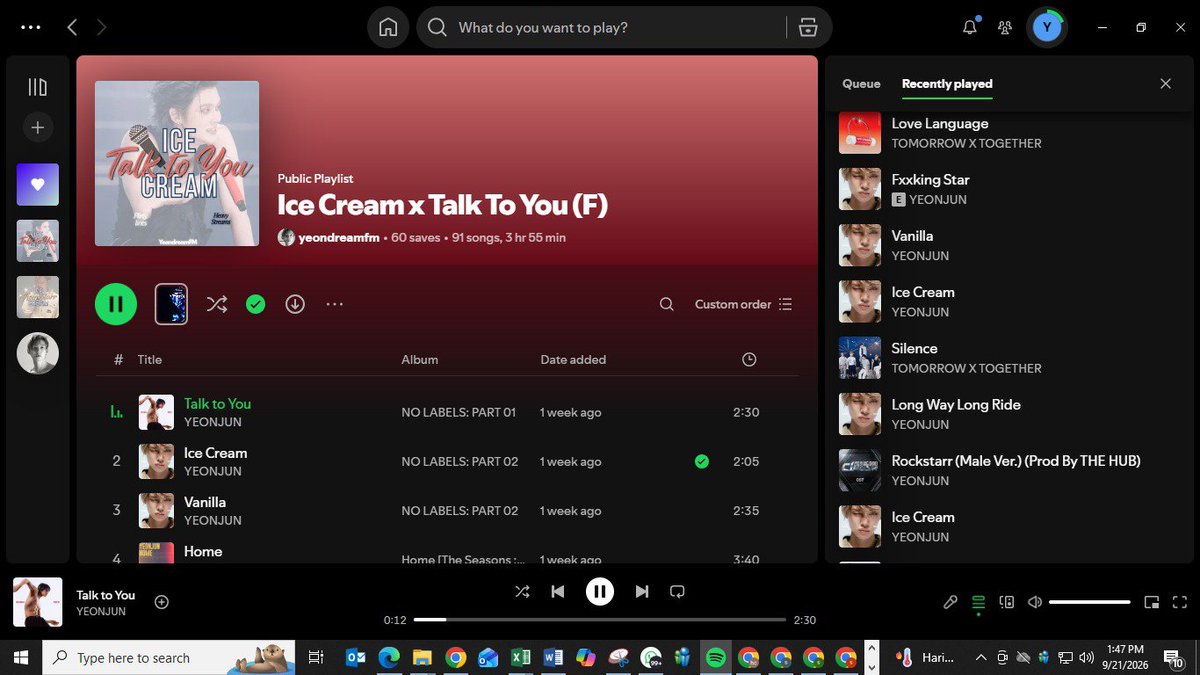1200x675 pixels.
Task: Open the Windows Start menu
Action: 22,658
